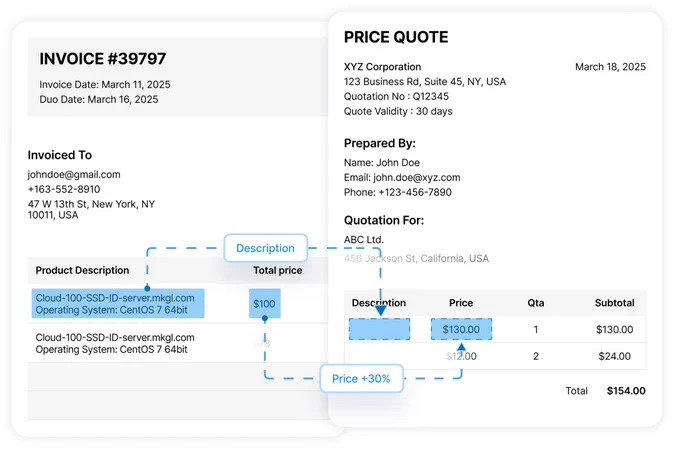Click the Qta column header
Viewport: 680px width, 449px height.
pos(536,303)
